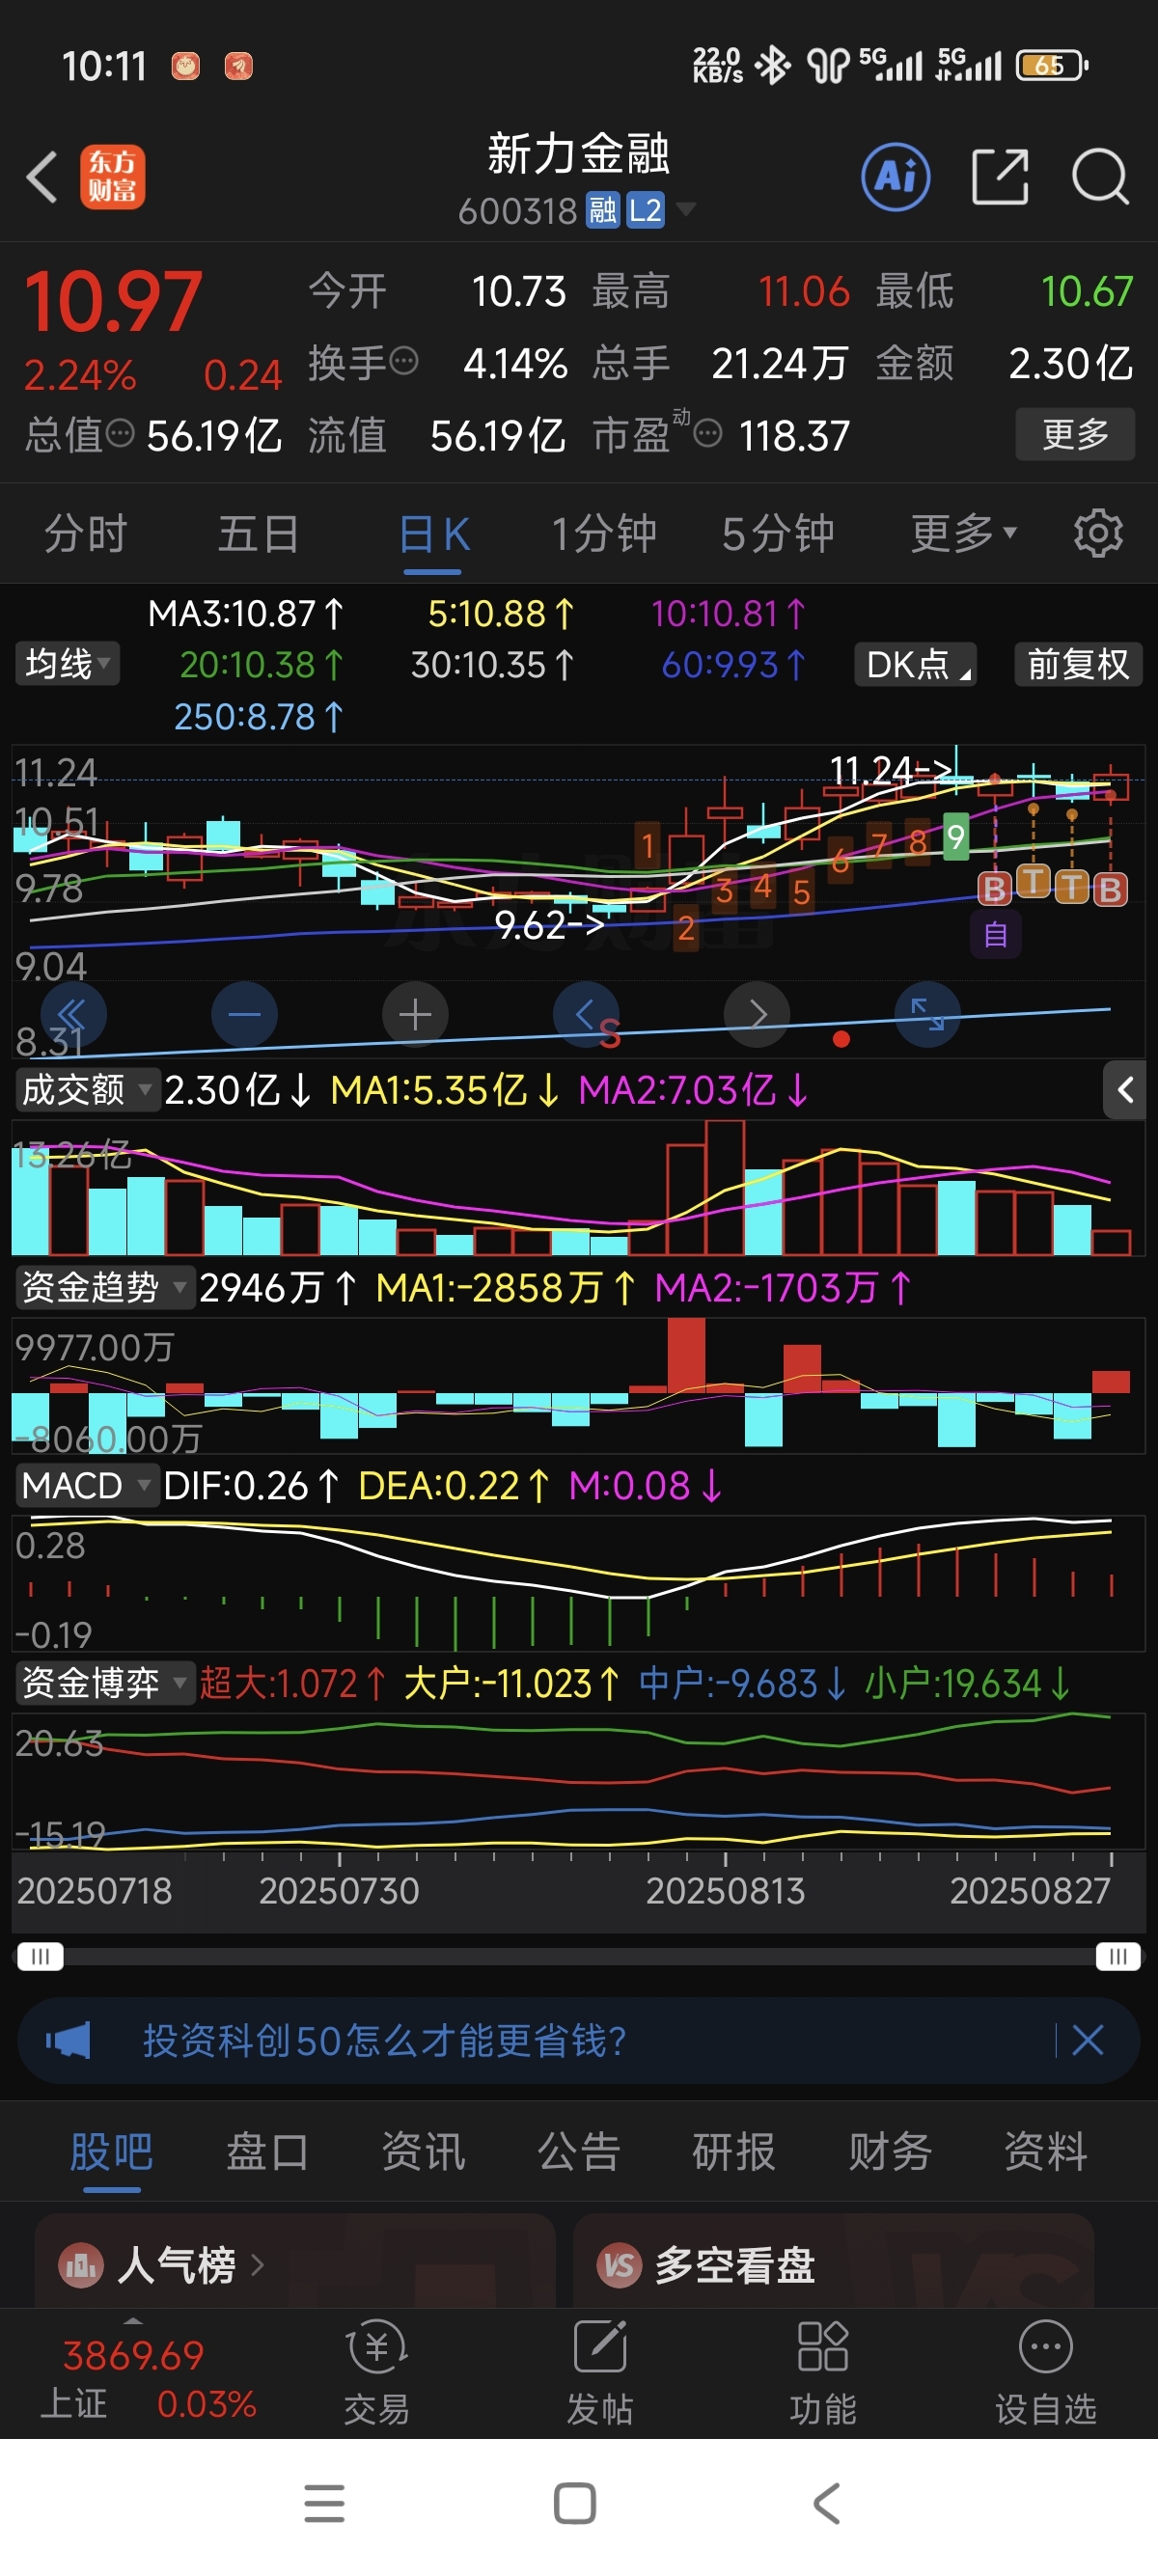Grab right handle of date range slider
This screenshot has height=2576, width=1158.
[1118, 1956]
